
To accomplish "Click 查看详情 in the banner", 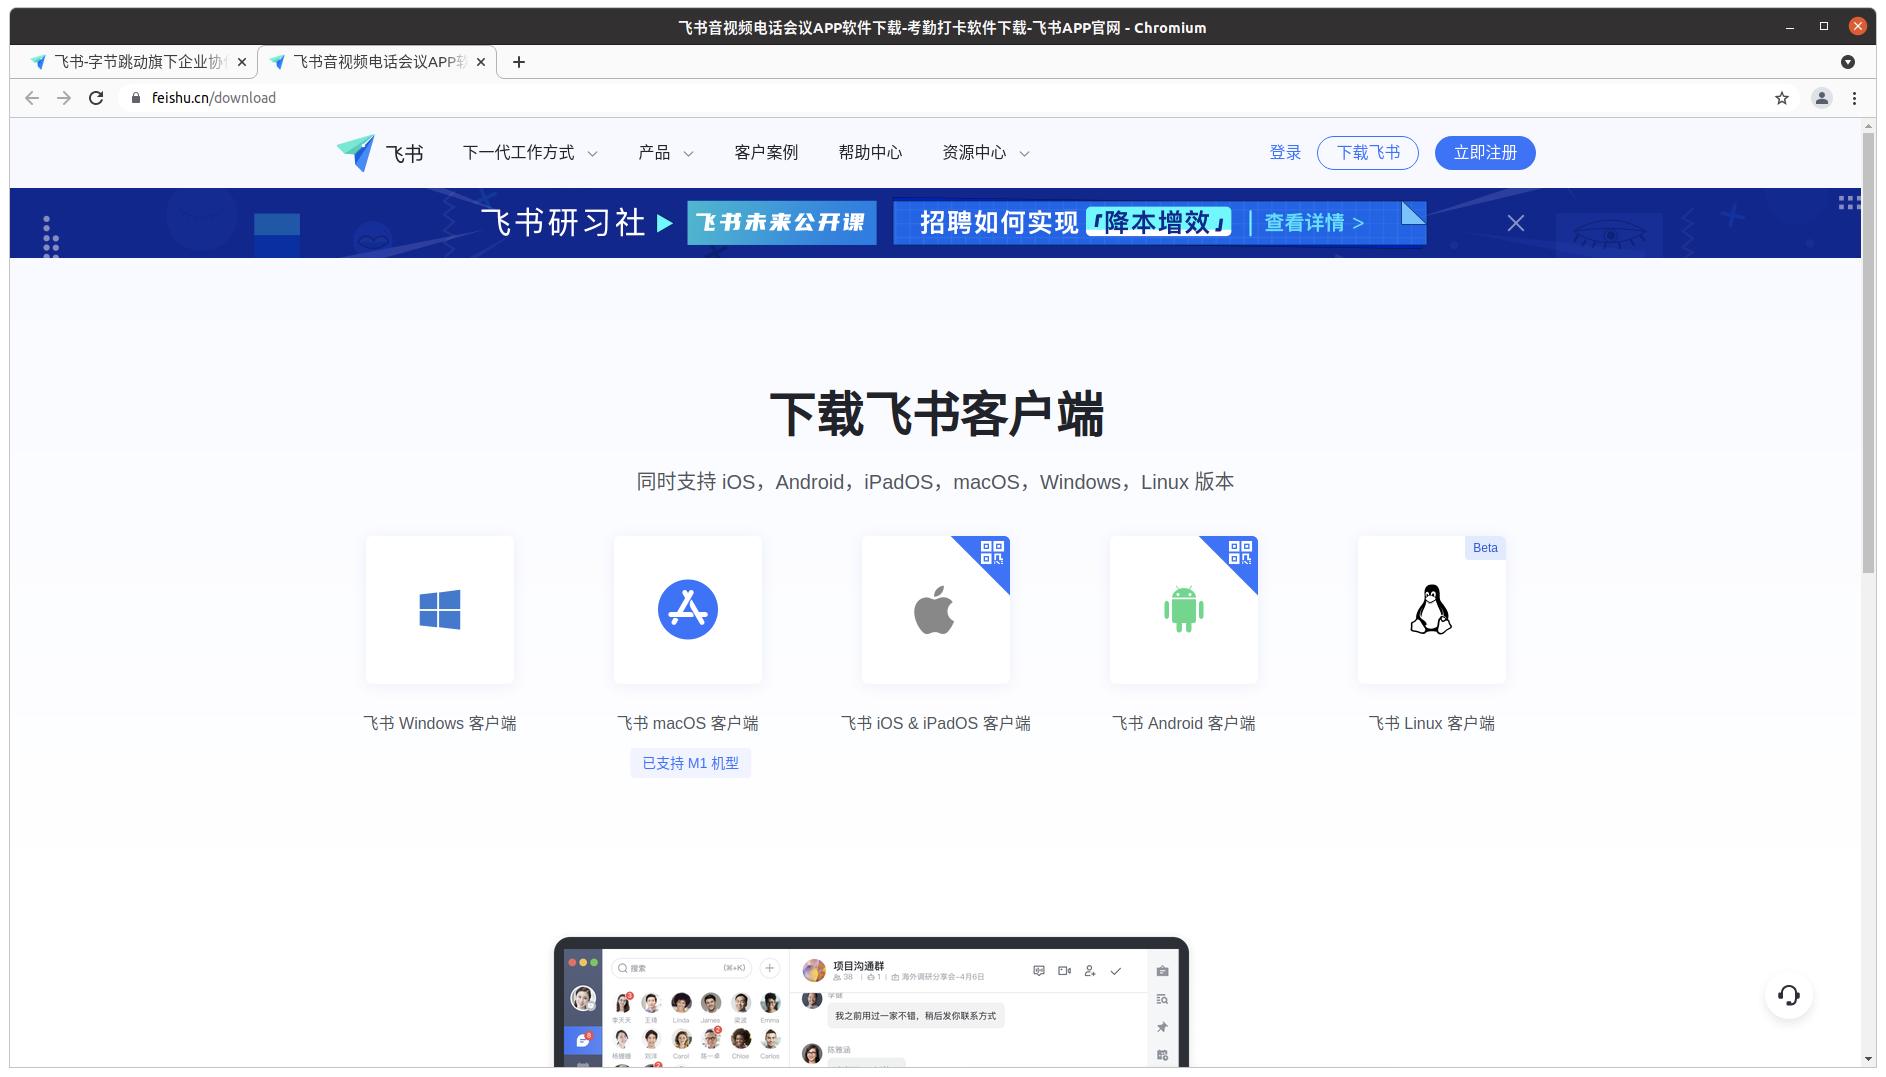I will (x=1314, y=223).
